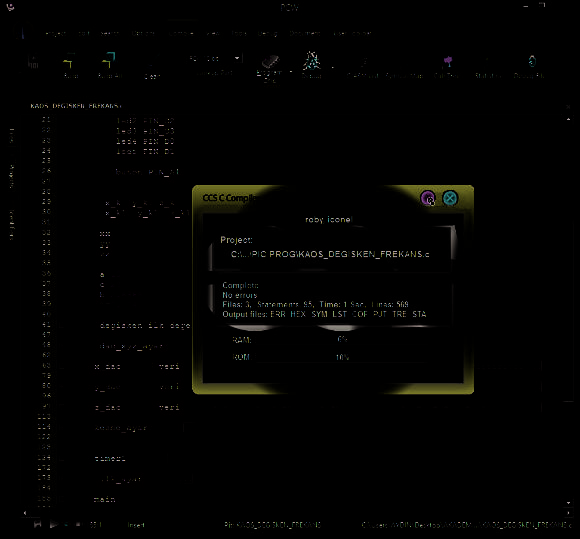Open the C/ASM List output
This screenshot has width=580, height=539.
pyautogui.click(x=362, y=67)
